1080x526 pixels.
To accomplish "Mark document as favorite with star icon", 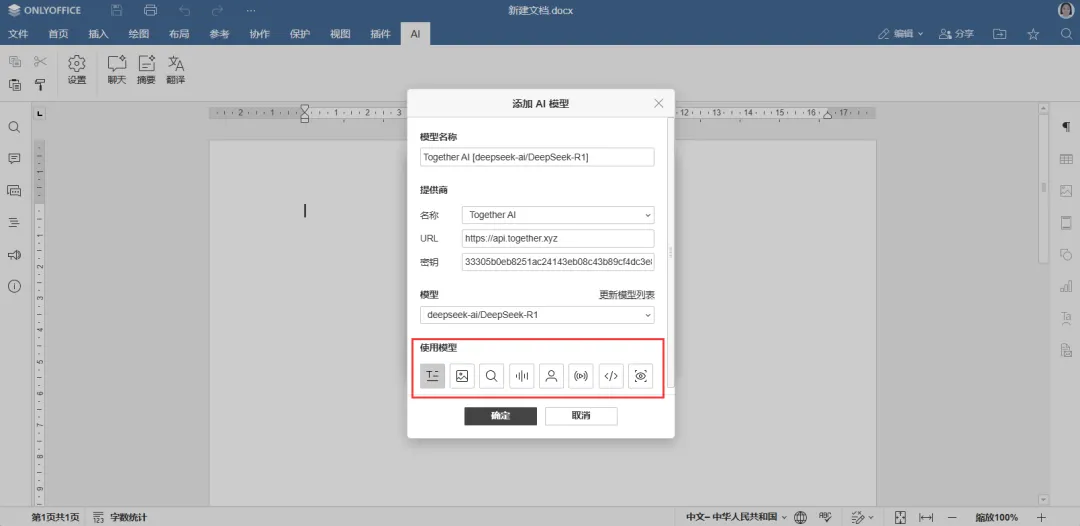I will 1033,34.
